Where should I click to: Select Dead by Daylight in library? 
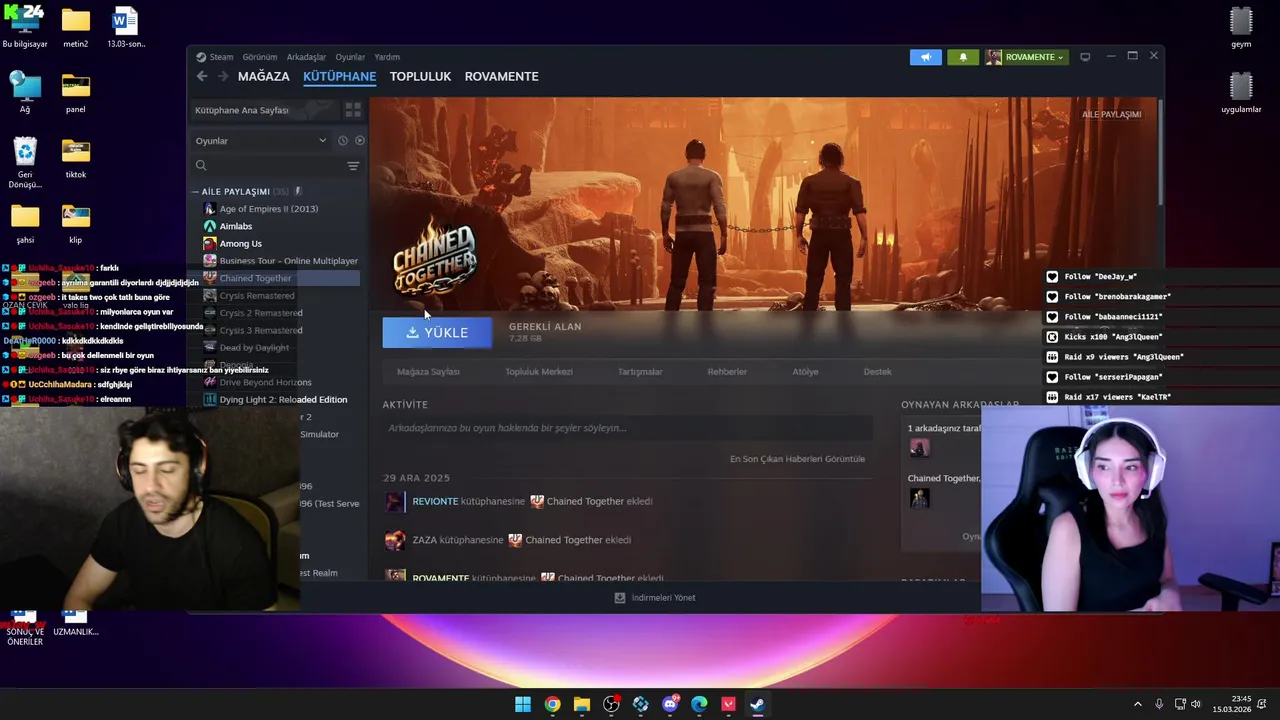tap(254, 348)
